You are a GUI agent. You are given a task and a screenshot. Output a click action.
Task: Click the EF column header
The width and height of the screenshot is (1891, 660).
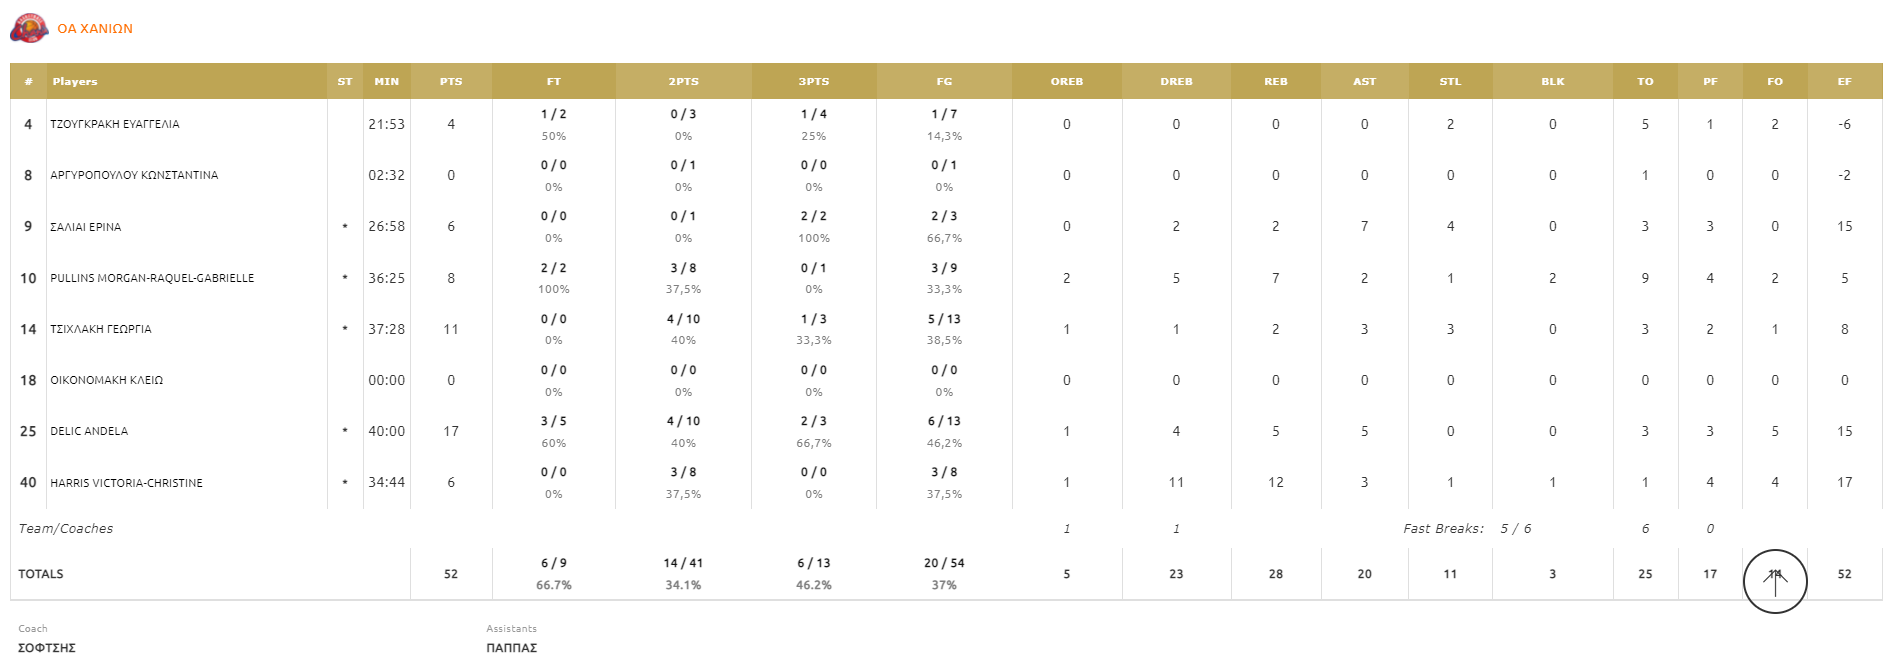point(1844,82)
